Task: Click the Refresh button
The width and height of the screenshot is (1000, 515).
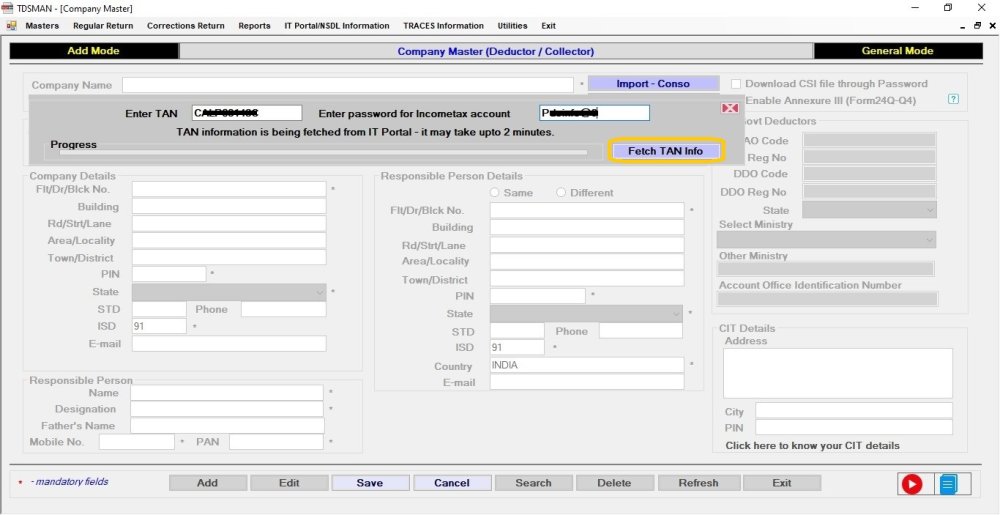Action: tap(698, 483)
